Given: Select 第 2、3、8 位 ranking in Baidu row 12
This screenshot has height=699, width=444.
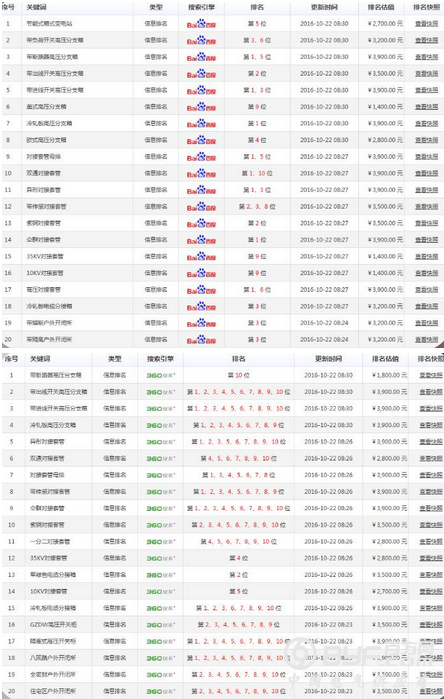Looking at the screenshot, I should [x=257, y=206].
